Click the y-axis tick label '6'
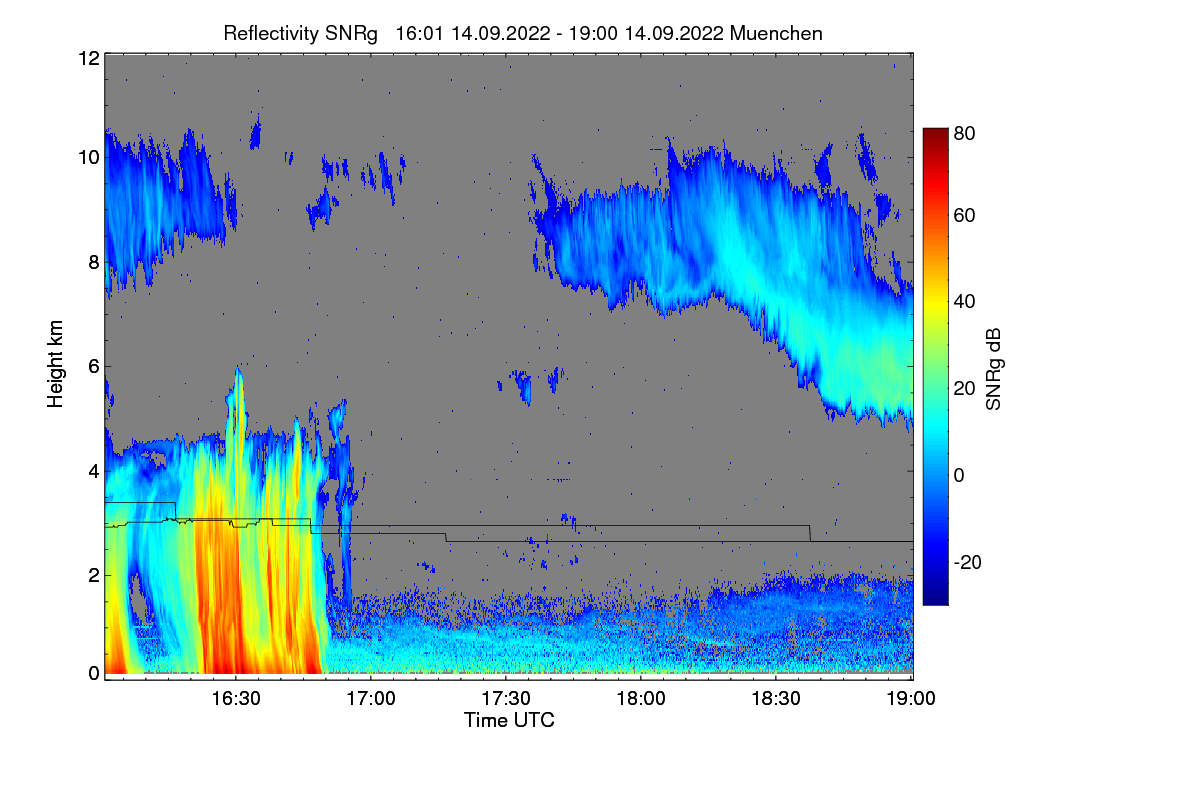This screenshot has height=800, width=1200. click(x=92, y=366)
